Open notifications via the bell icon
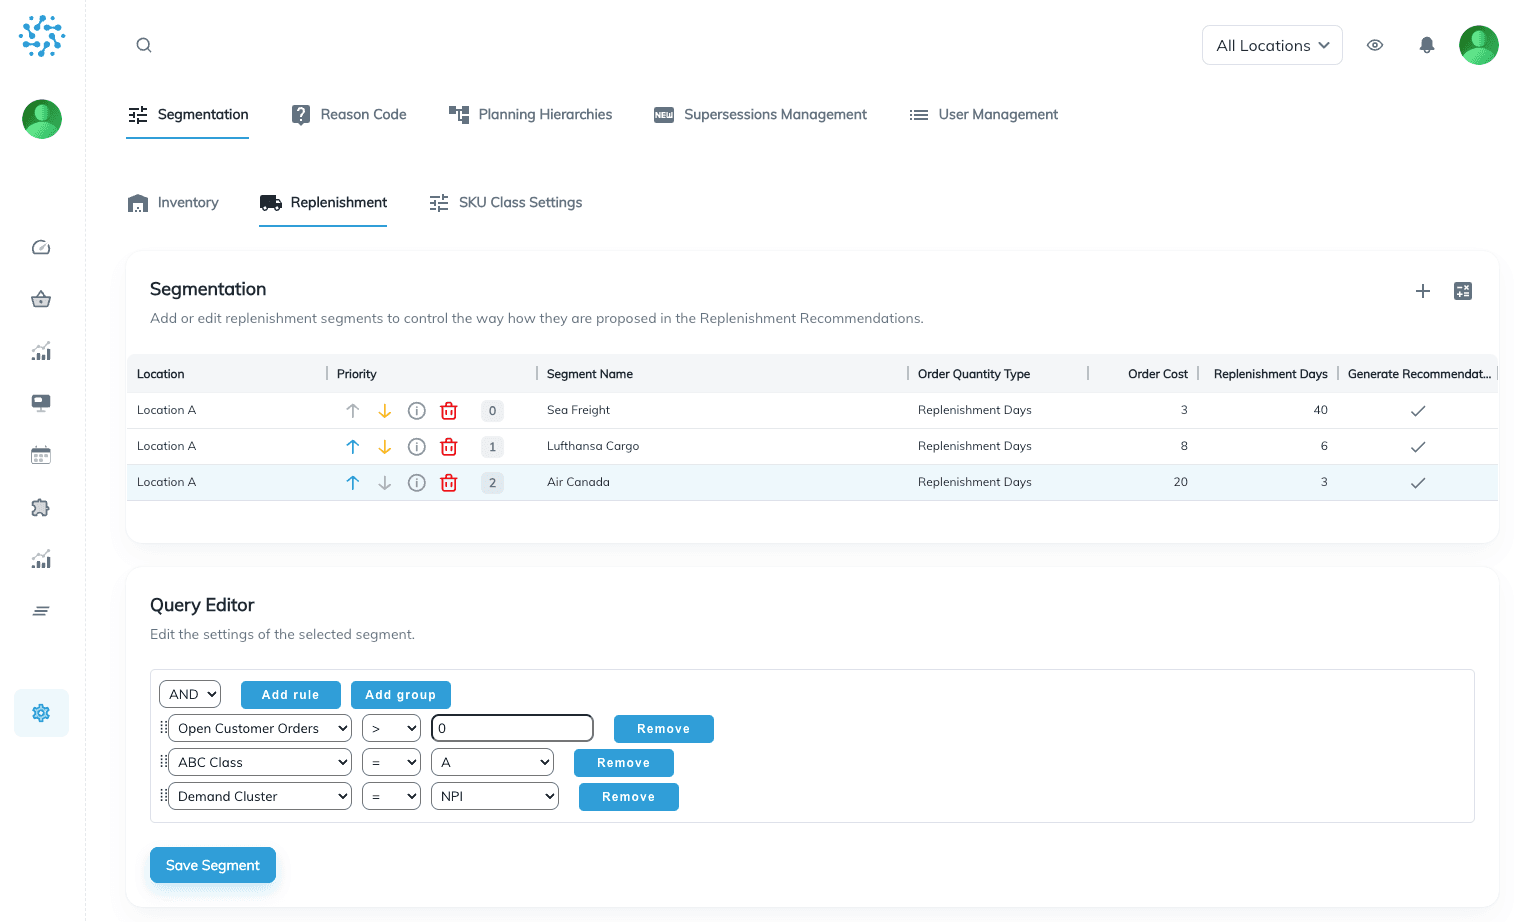The image size is (1514, 922). click(x=1427, y=45)
